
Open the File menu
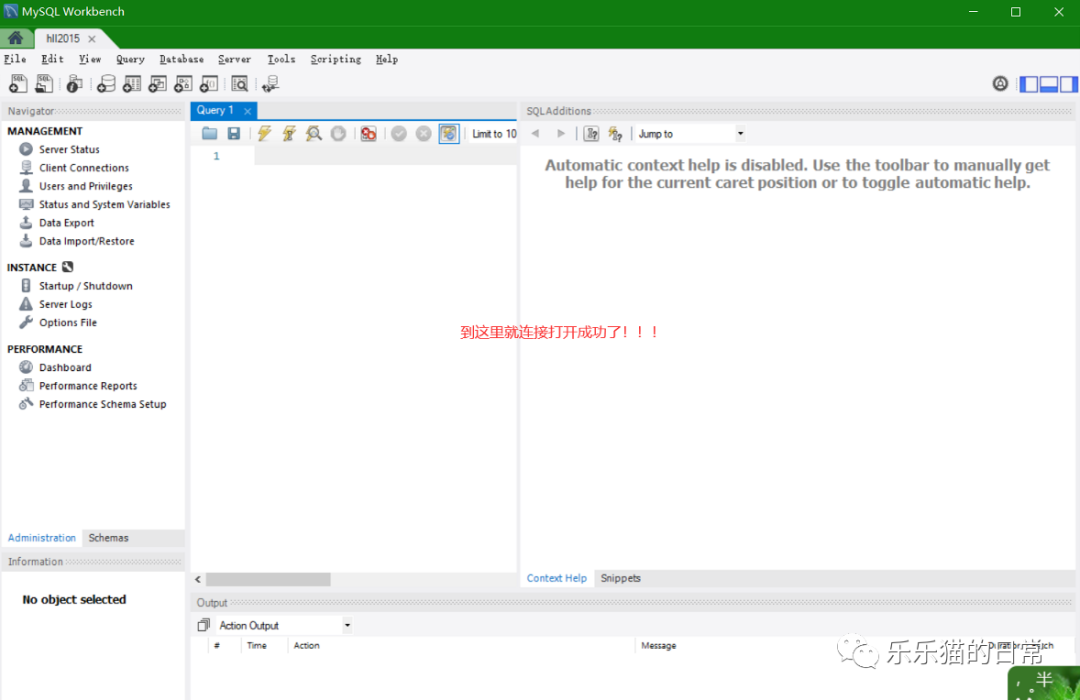click(15, 59)
